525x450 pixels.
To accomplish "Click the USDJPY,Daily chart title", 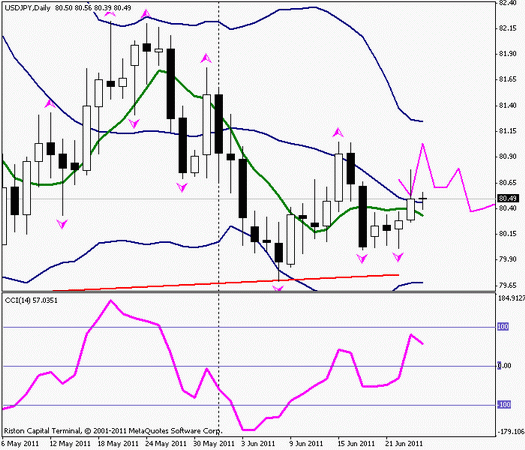I will click(x=27, y=8).
